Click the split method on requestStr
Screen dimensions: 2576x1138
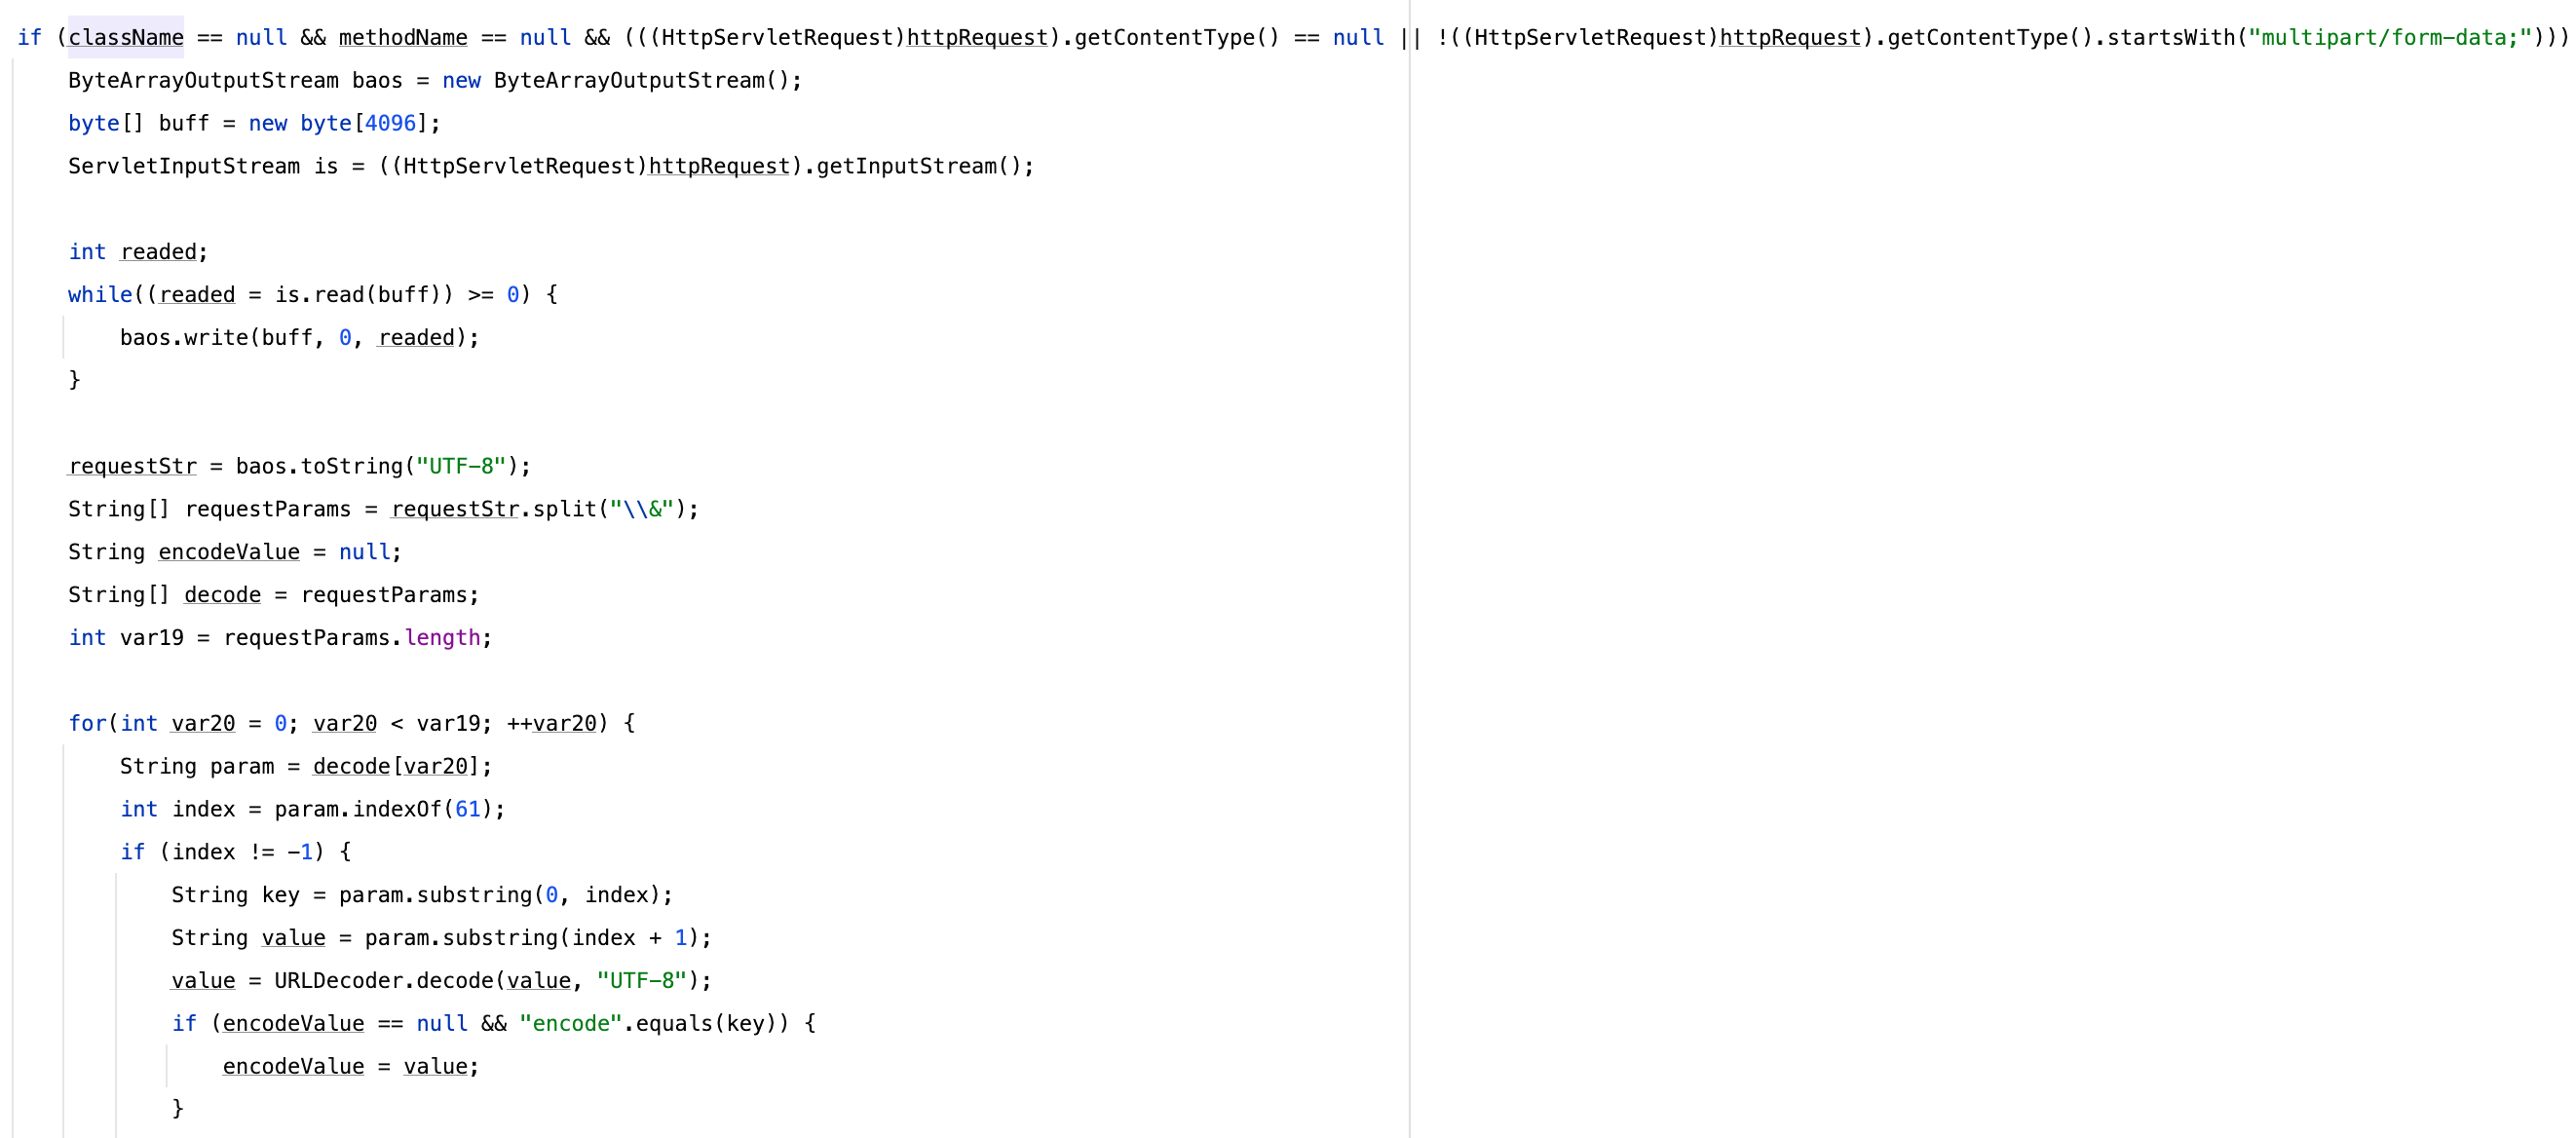[564, 510]
